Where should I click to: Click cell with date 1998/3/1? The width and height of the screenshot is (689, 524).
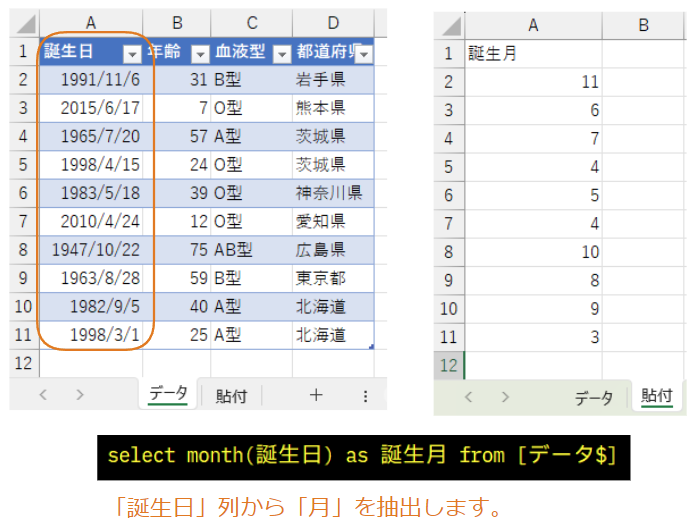click(91, 335)
